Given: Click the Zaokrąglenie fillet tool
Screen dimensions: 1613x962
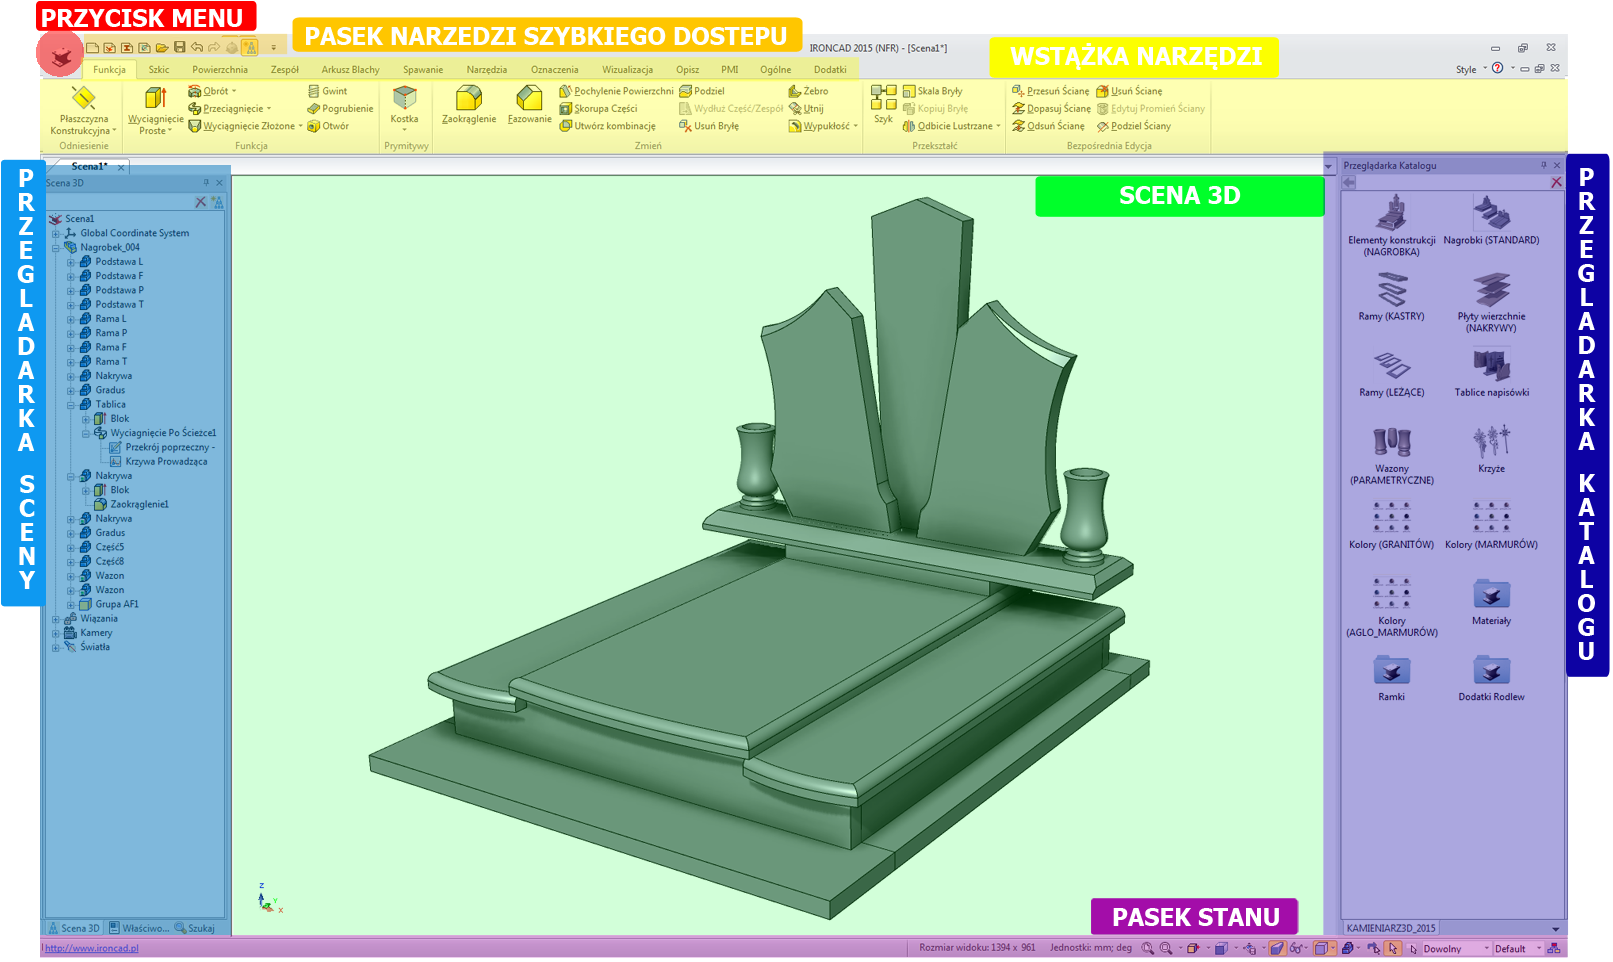Looking at the screenshot, I should click(468, 104).
